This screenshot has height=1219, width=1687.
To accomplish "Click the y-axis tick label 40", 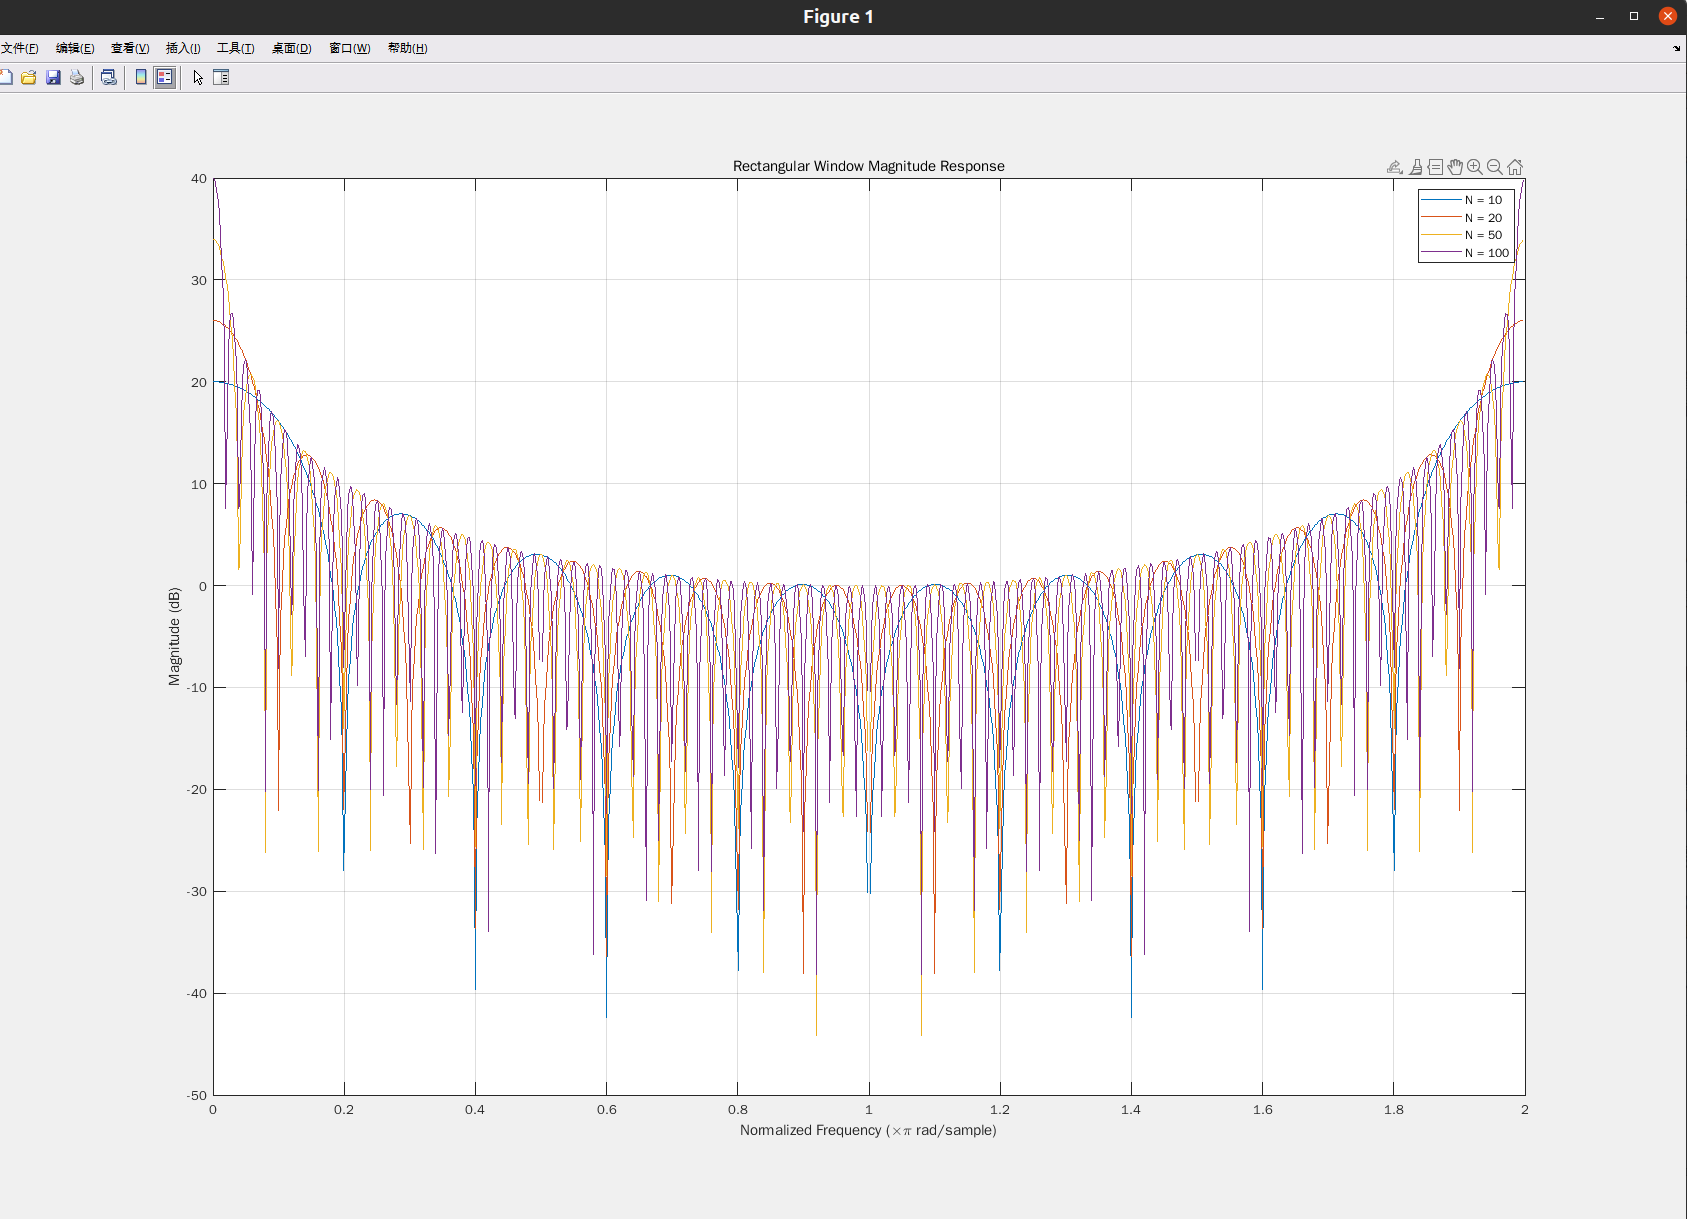I will click(x=199, y=179).
